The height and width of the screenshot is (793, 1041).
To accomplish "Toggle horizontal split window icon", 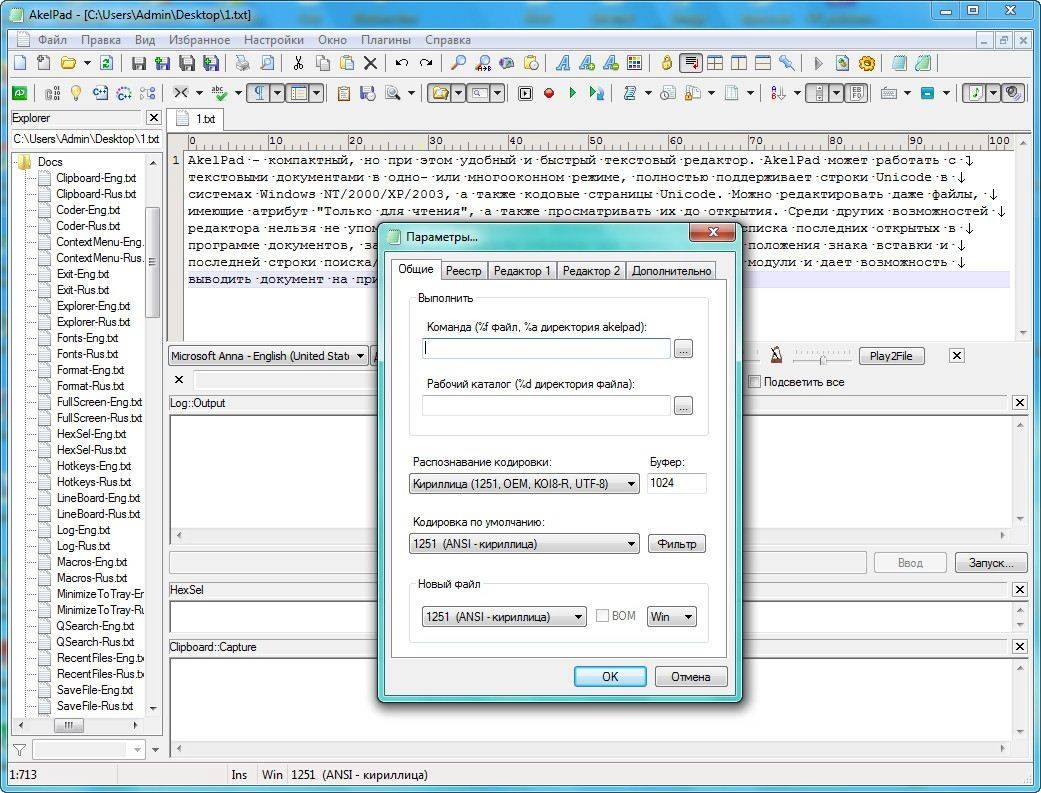I will (763, 63).
